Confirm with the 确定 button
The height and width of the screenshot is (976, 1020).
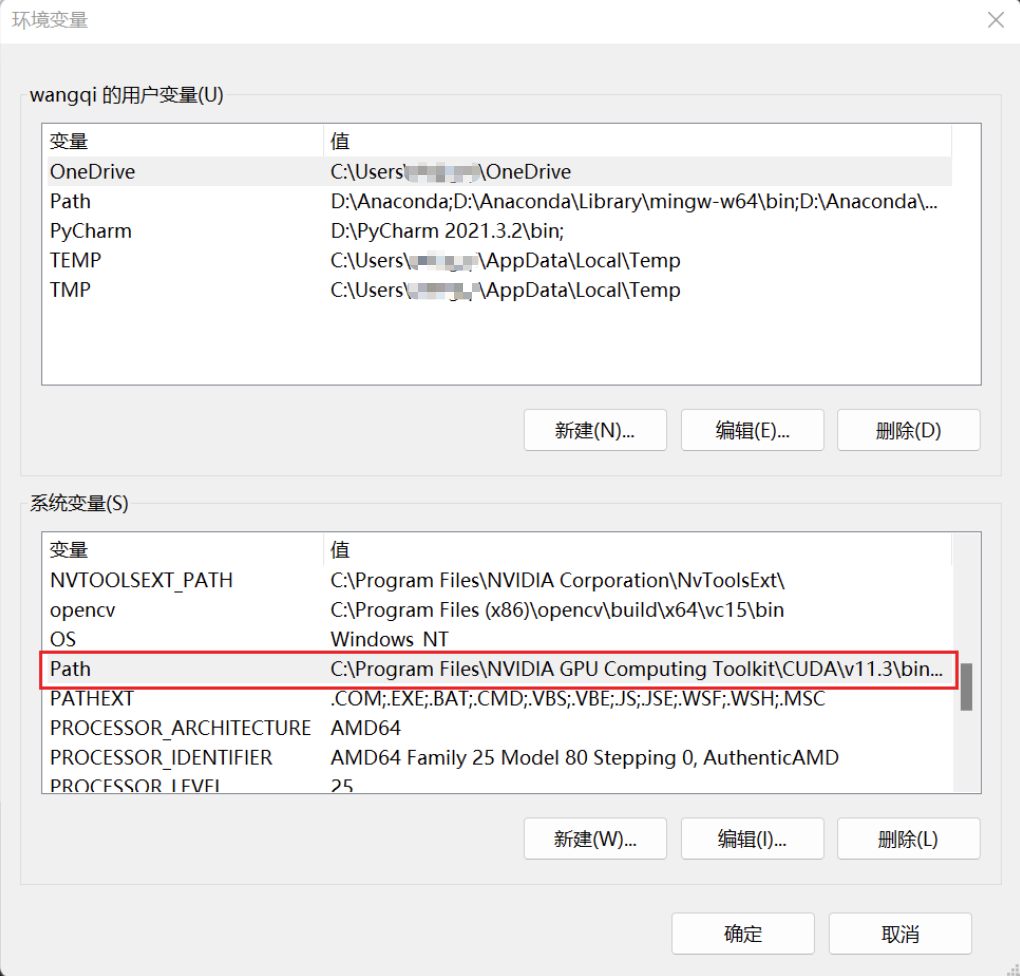pos(743,934)
